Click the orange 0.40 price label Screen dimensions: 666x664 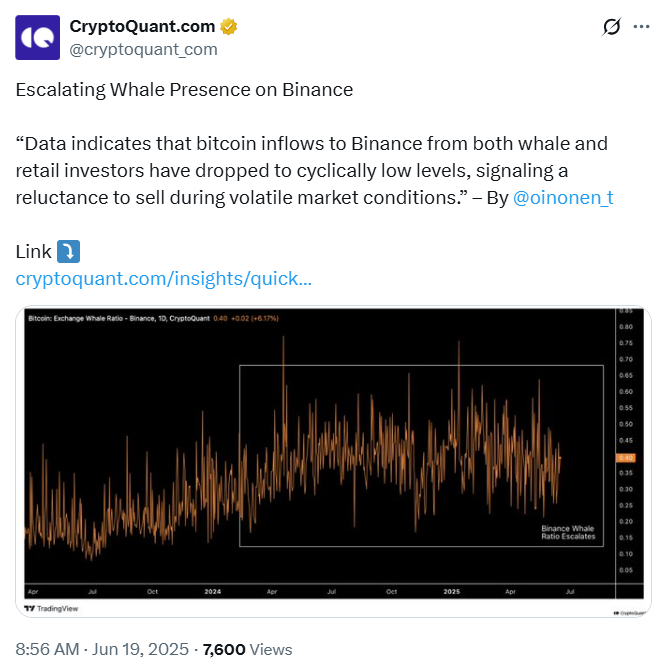626,458
